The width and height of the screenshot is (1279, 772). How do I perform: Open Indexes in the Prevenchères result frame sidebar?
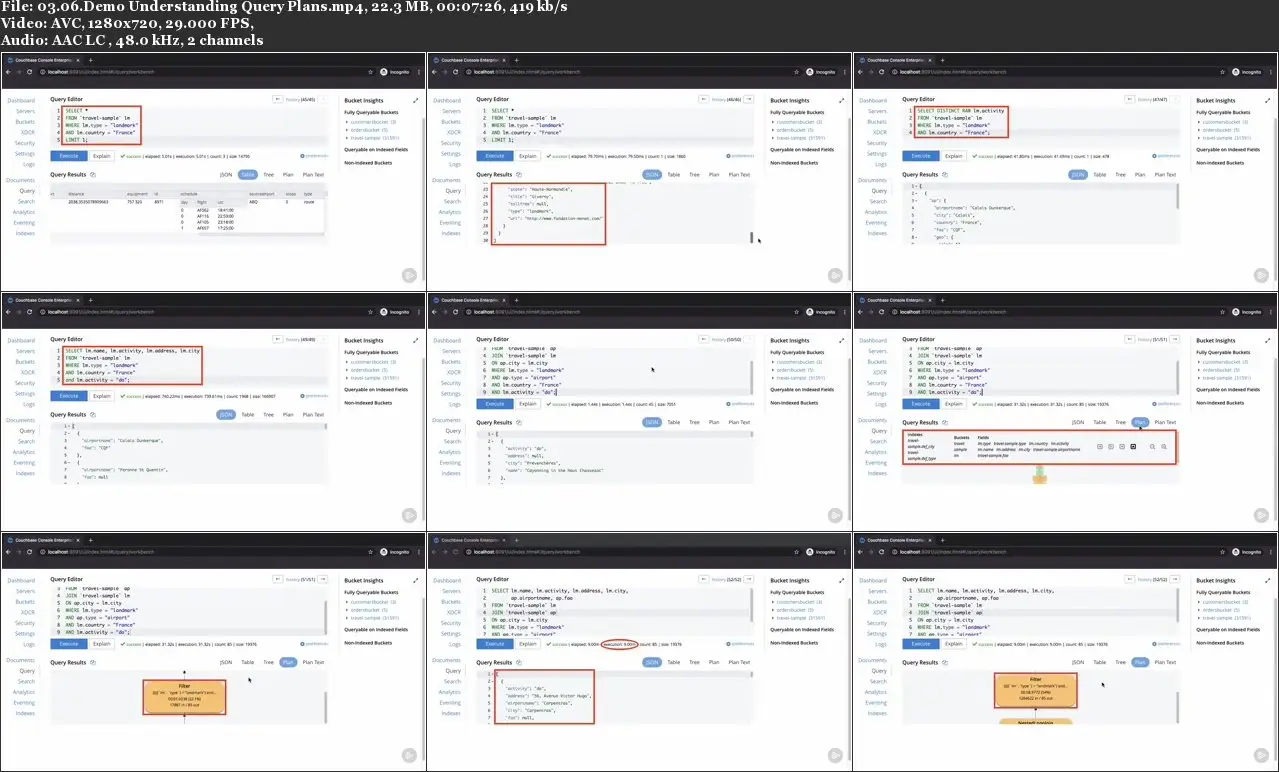(453, 473)
